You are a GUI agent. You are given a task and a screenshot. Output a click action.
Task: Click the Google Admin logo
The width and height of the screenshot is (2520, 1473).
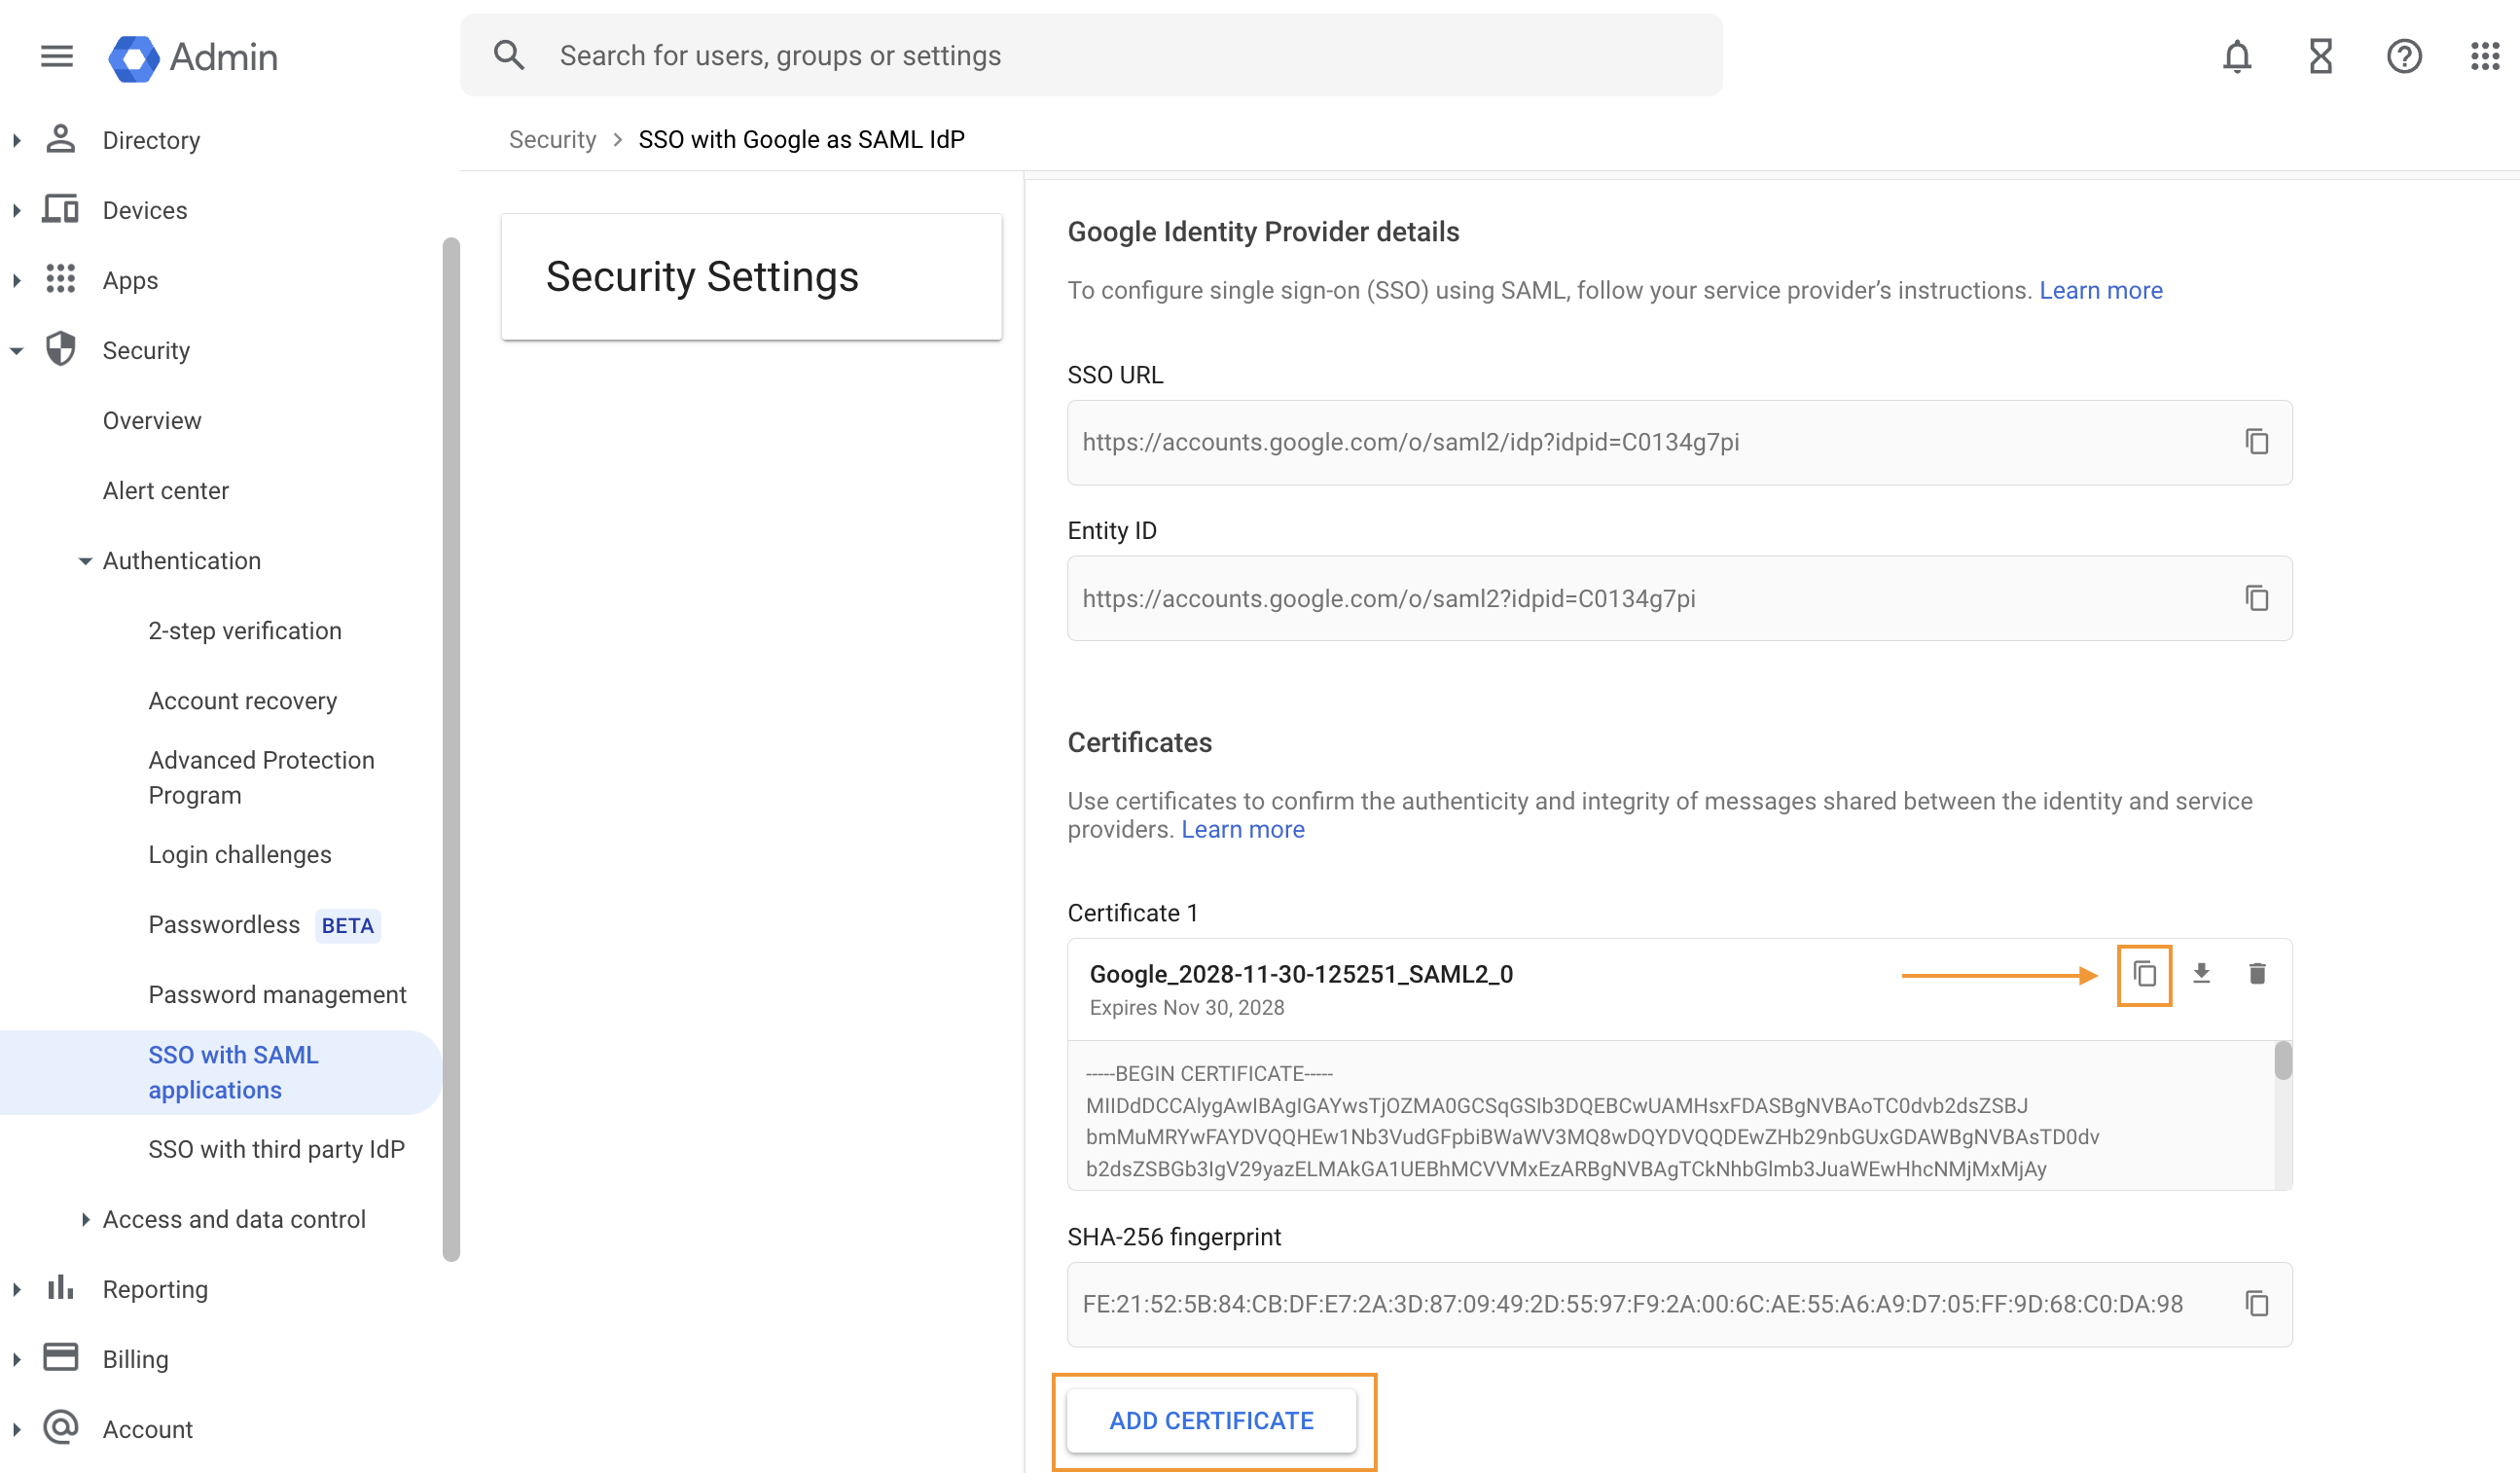[x=193, y=57]
